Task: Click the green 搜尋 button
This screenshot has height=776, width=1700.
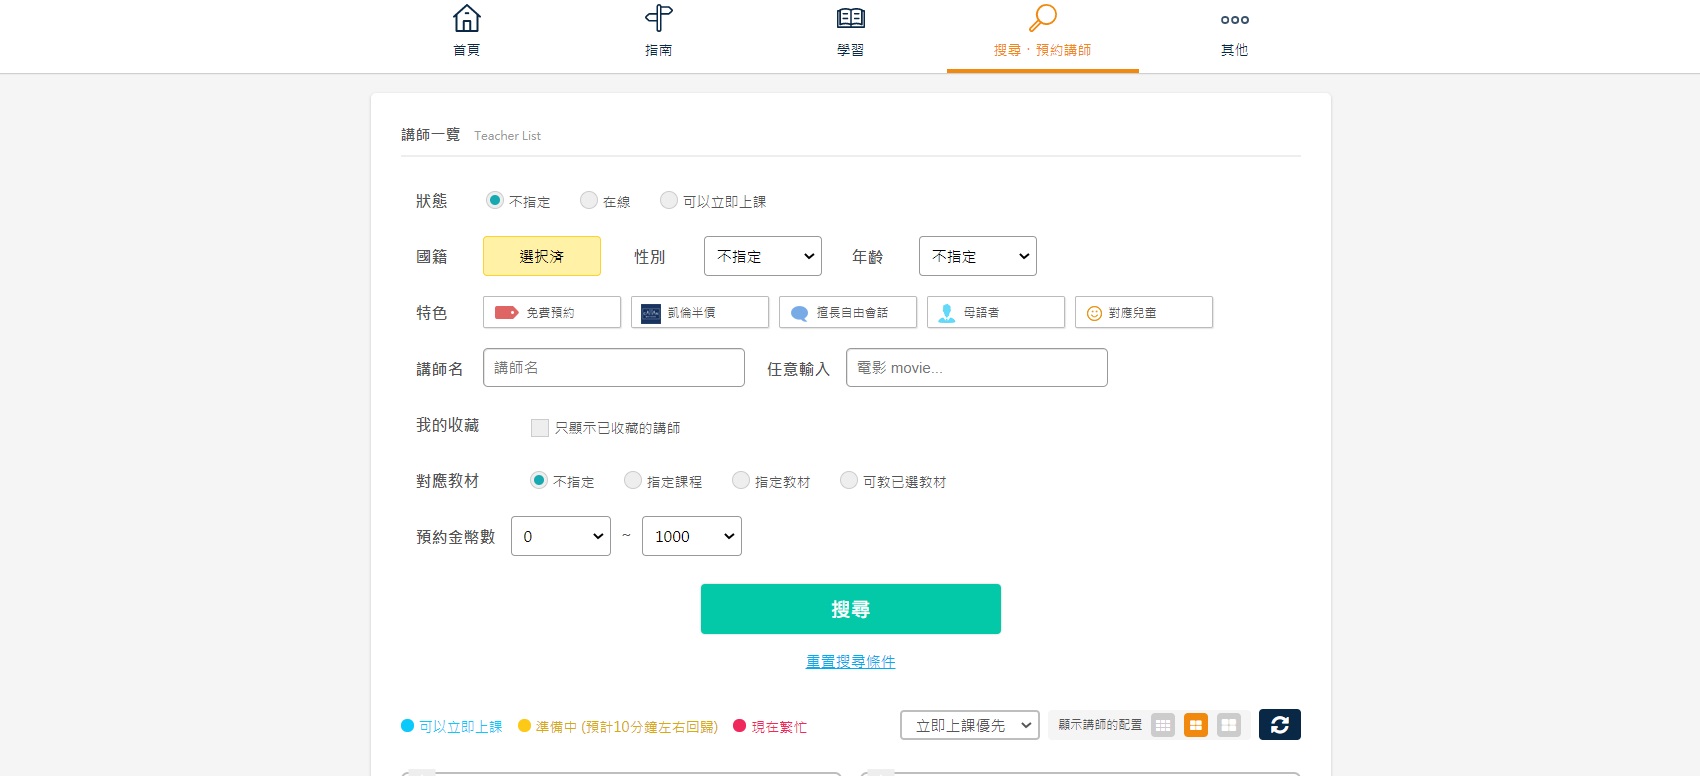Action: click(851, 609)
